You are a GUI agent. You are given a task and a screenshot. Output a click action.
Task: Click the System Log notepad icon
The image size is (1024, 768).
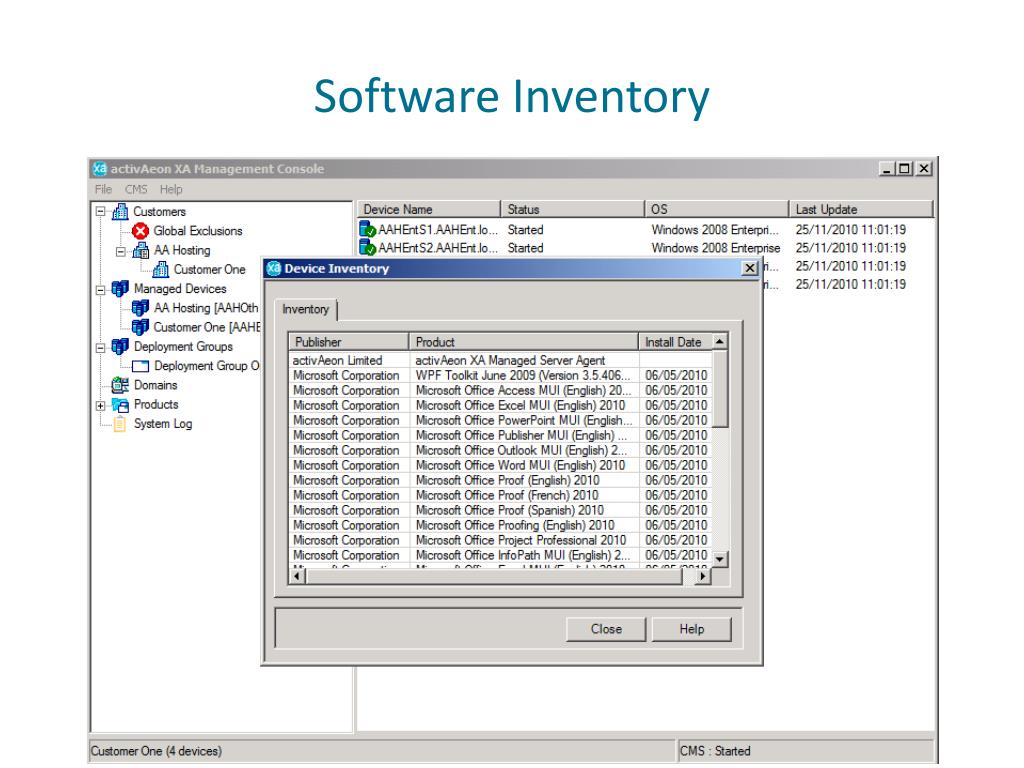(x=120, y=424)
